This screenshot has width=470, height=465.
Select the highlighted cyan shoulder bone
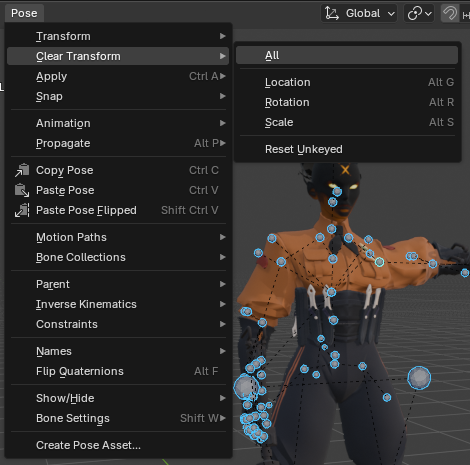pyautogui.click(x=379, y=262)
